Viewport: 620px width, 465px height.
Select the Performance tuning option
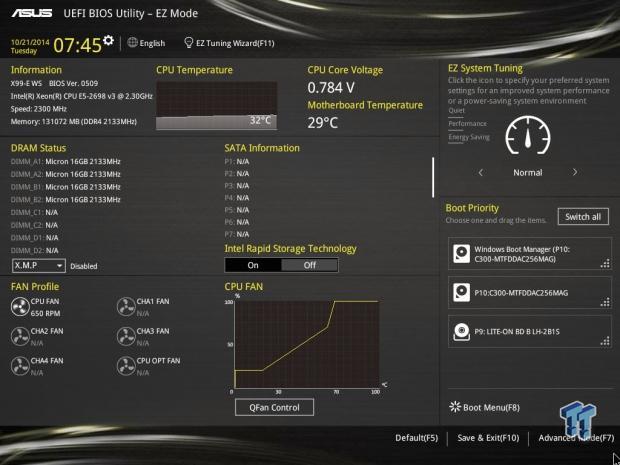tap(467, 123)
